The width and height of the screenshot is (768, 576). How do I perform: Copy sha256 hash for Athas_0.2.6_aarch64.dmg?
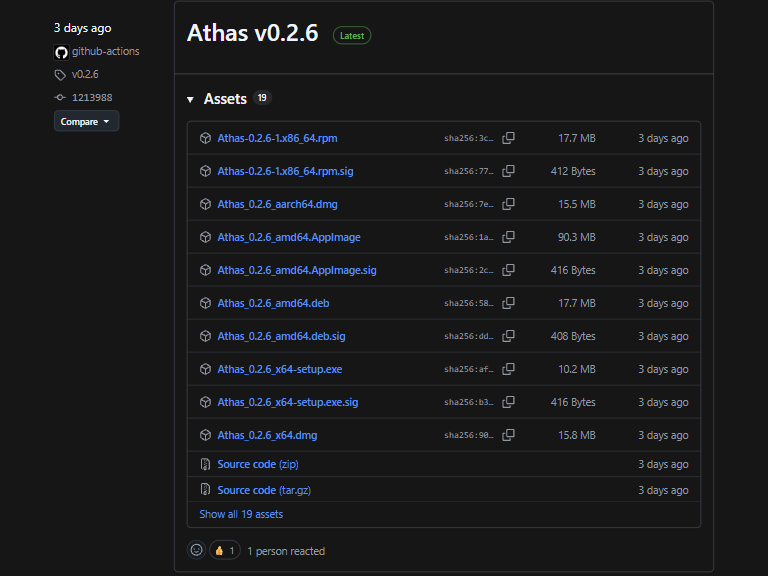click(508, 204)
